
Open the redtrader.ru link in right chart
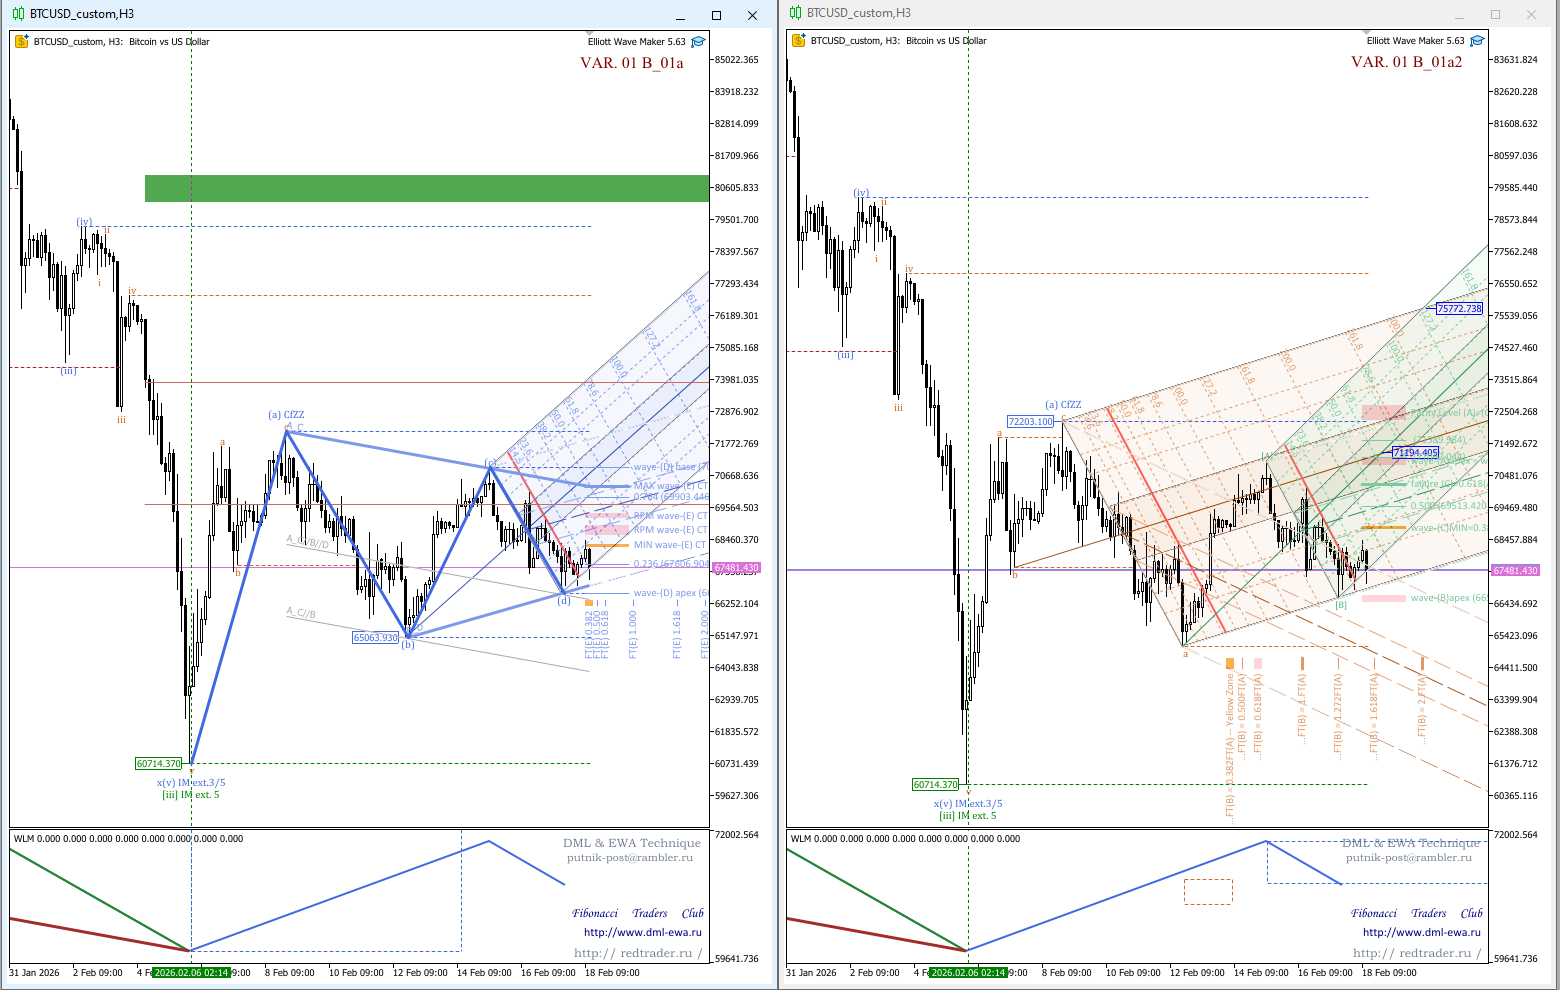pyautogui.click(x=1416, y=953)
